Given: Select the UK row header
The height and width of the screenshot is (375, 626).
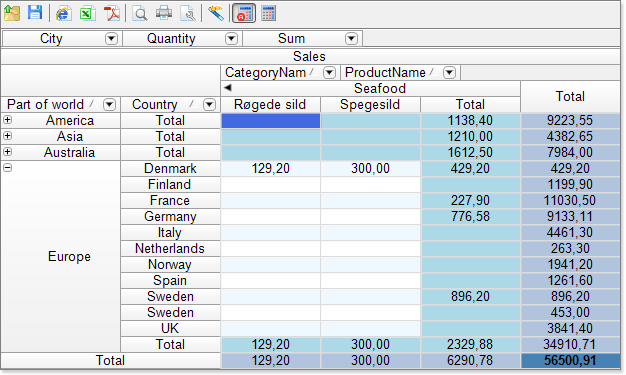Looking at the screenshot, I should click(170, 328).
